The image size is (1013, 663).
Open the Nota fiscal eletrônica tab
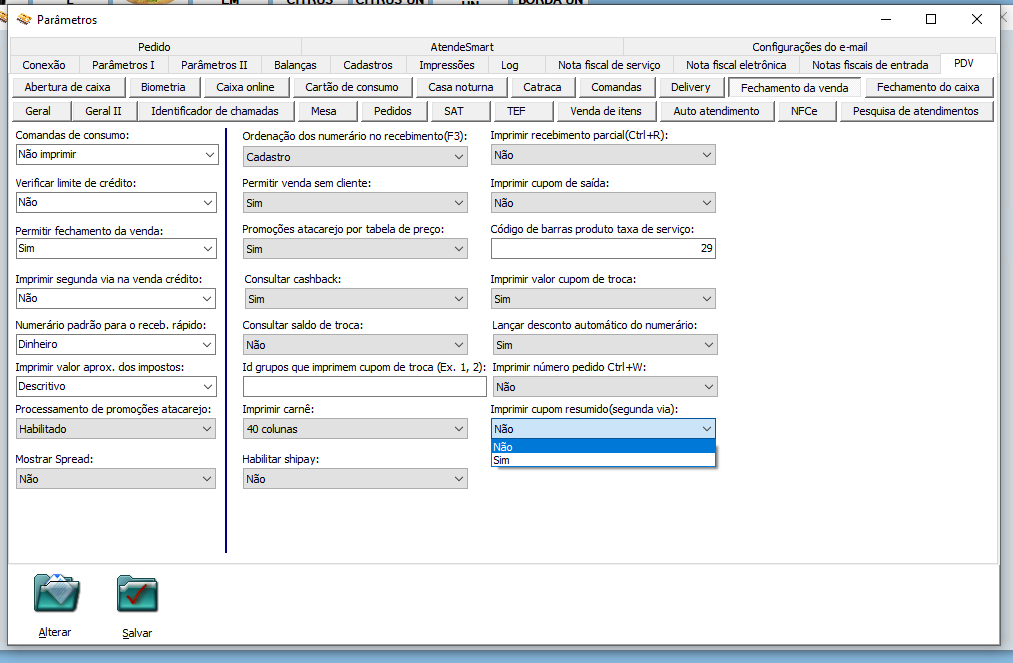(735, 65)
